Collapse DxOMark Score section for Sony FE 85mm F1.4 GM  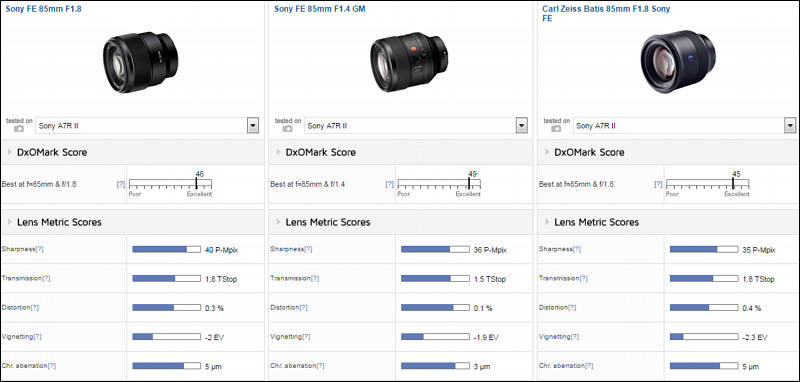pyautogui.click(x=279, y=152)
